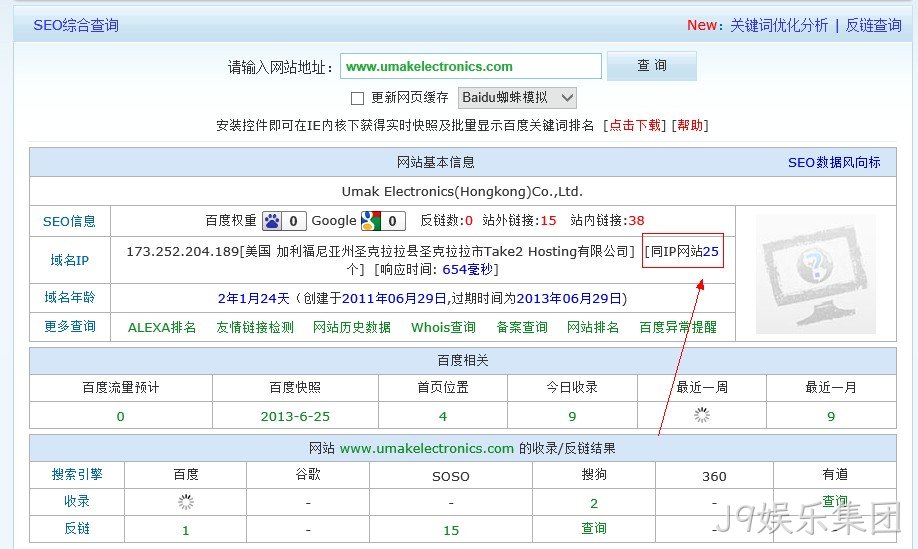Open 反链查询 link in header
918x549 pixels.
pyautogui.click(x=874, y=25)
